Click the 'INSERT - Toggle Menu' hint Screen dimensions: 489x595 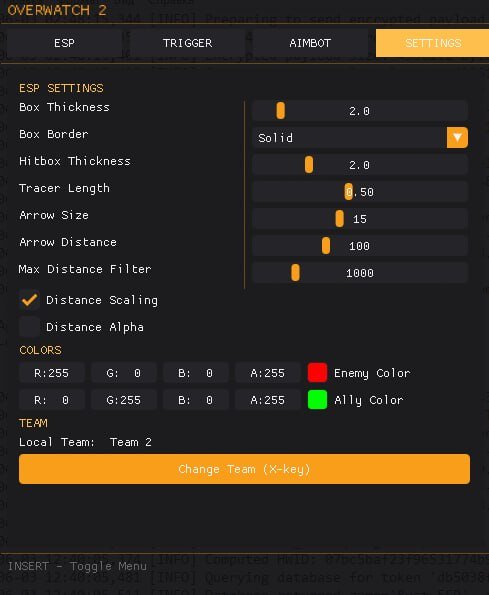[77, 566]
